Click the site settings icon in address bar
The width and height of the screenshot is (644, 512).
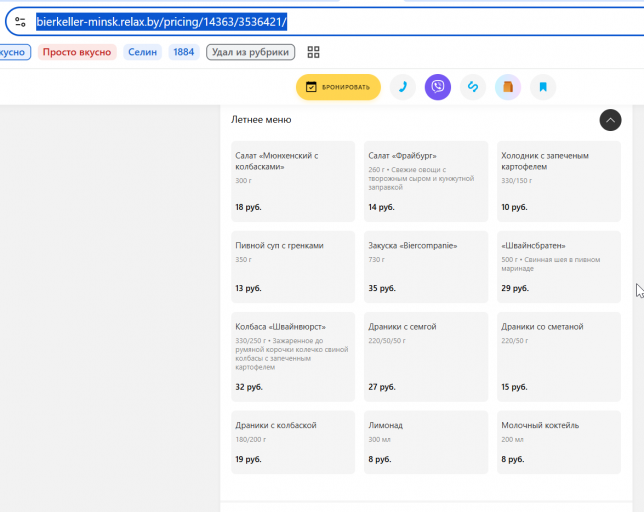20,21
